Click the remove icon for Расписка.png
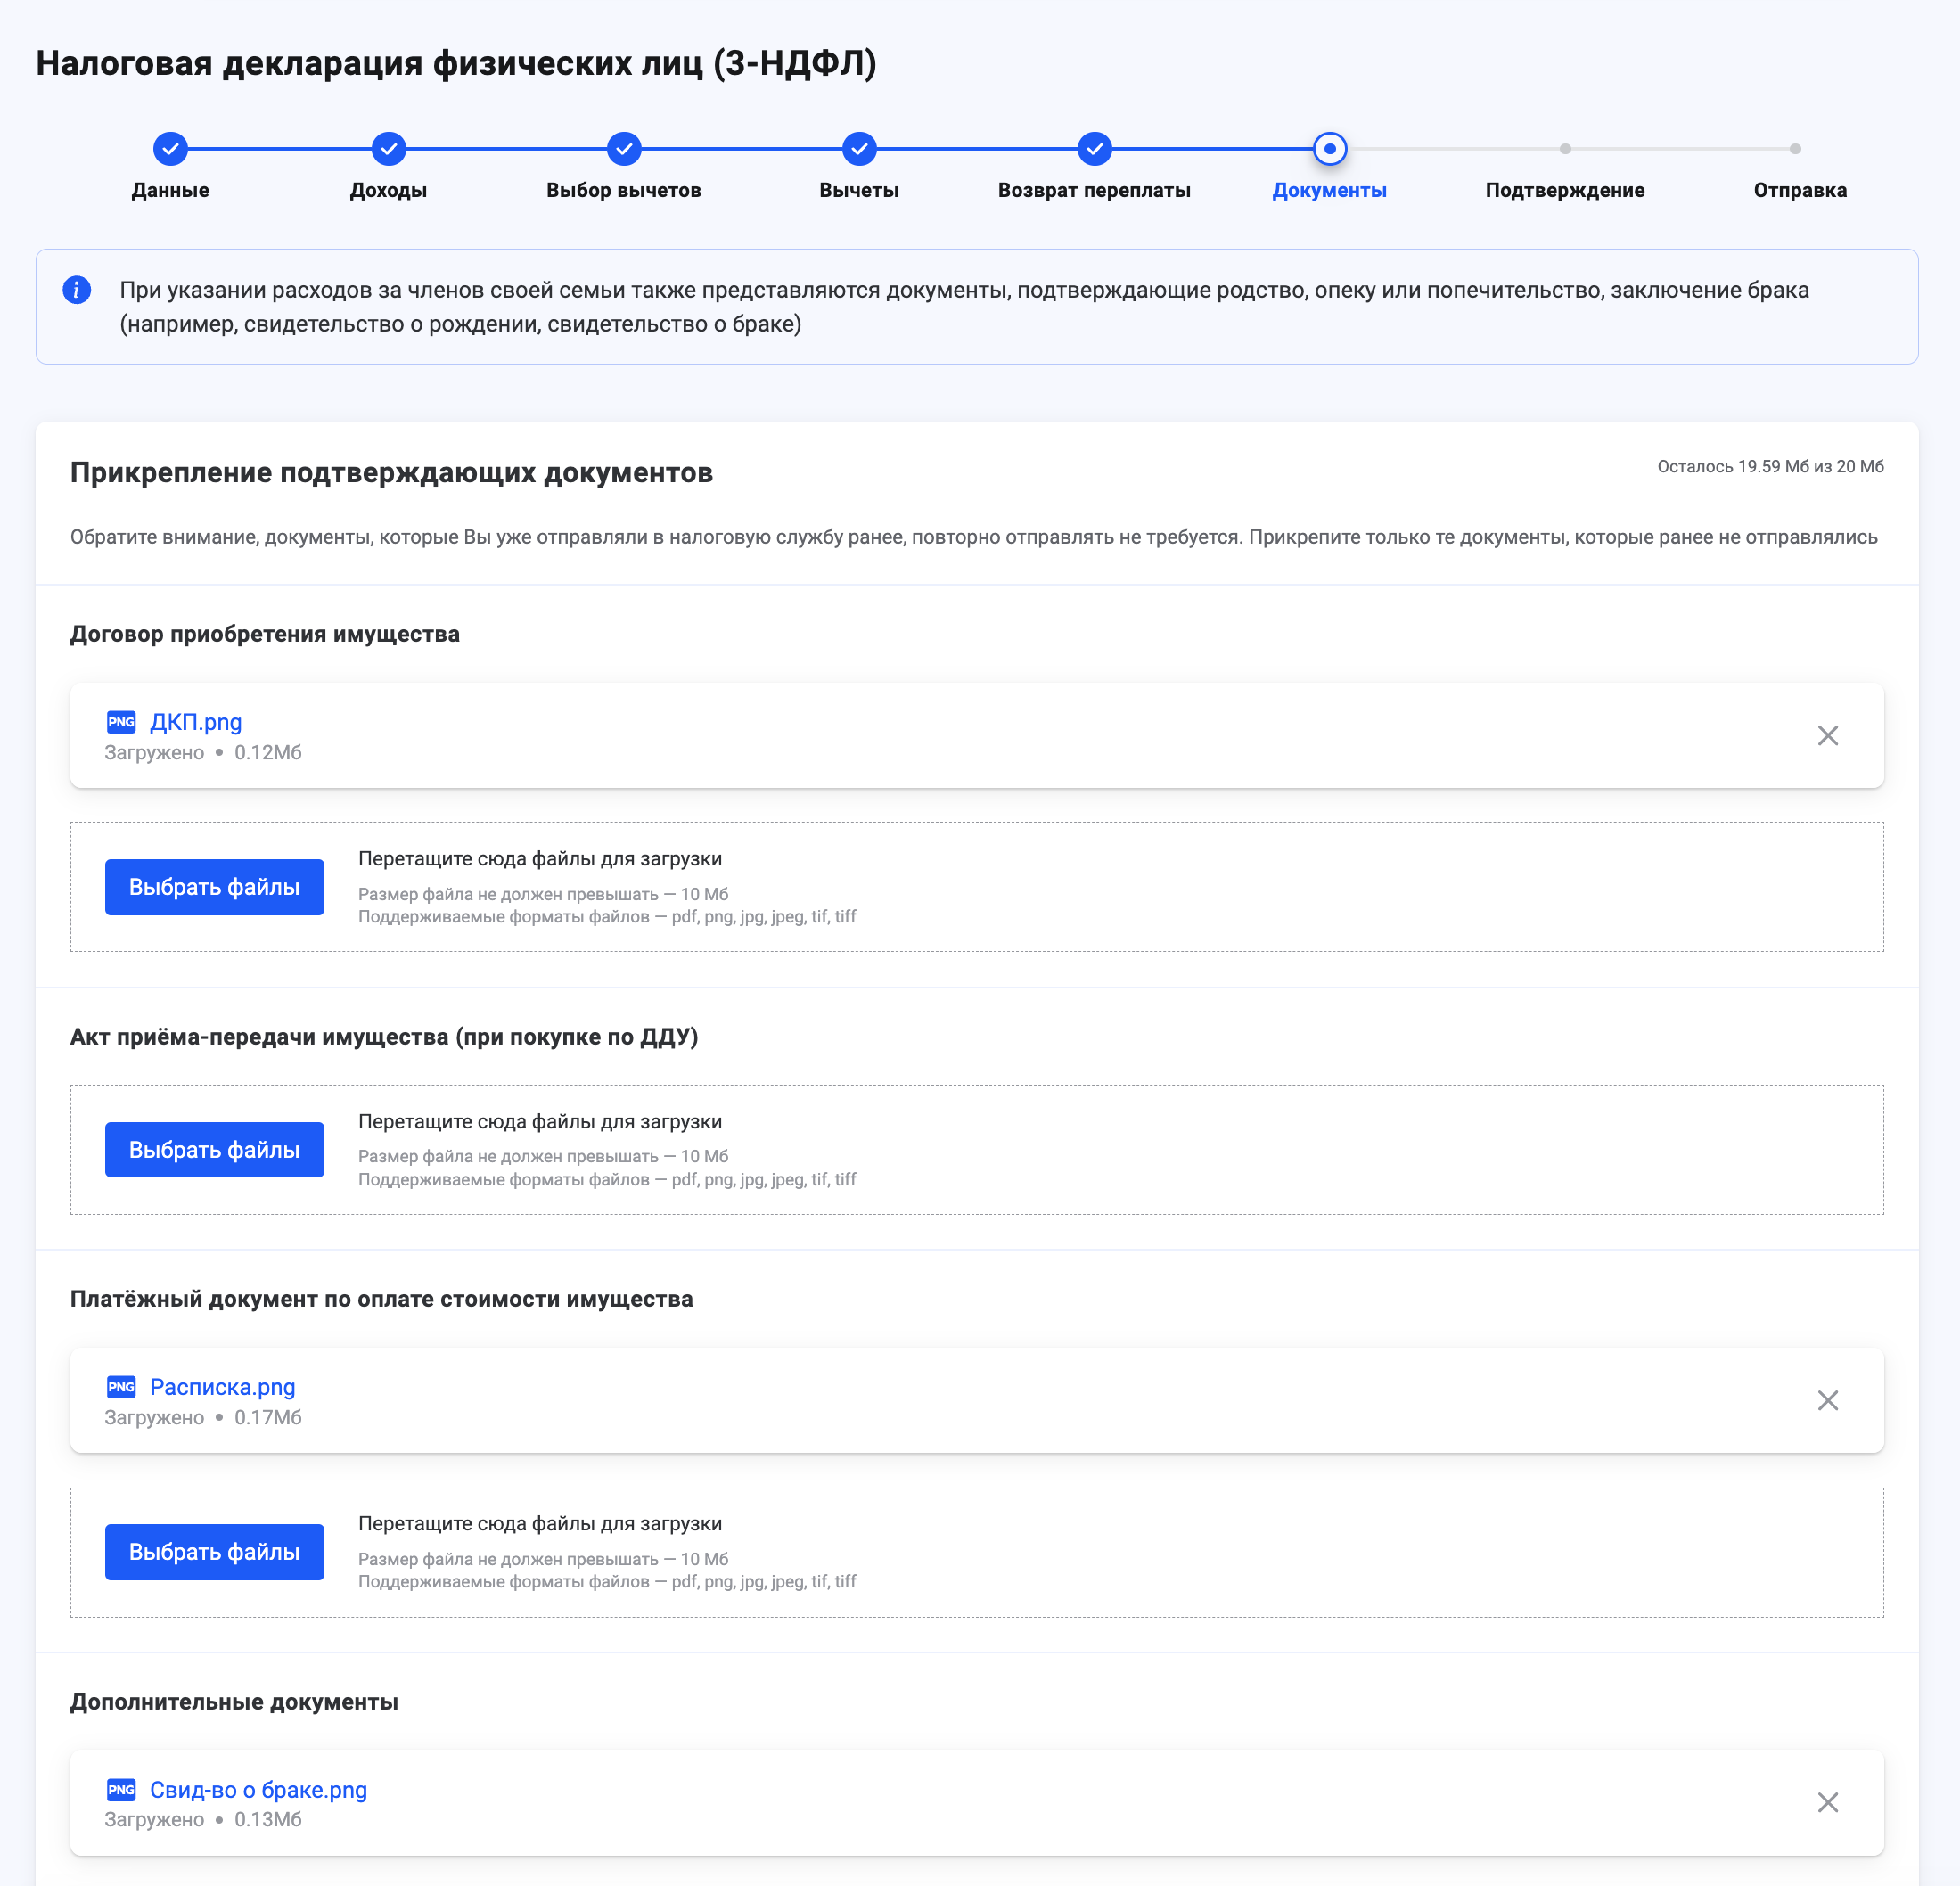The image size is (1960, 1886). tap(1829, 1399)
